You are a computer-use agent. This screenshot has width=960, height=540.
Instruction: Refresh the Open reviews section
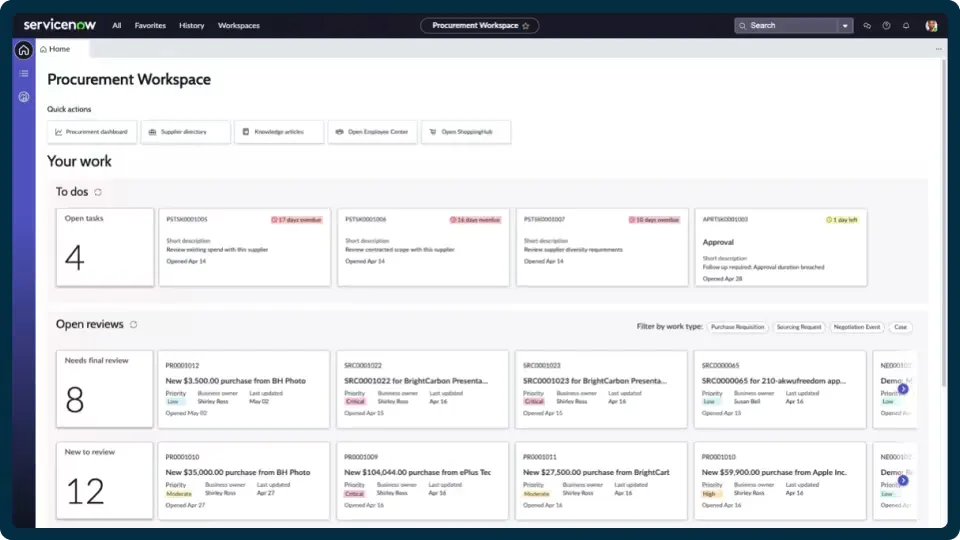[133, 324]
